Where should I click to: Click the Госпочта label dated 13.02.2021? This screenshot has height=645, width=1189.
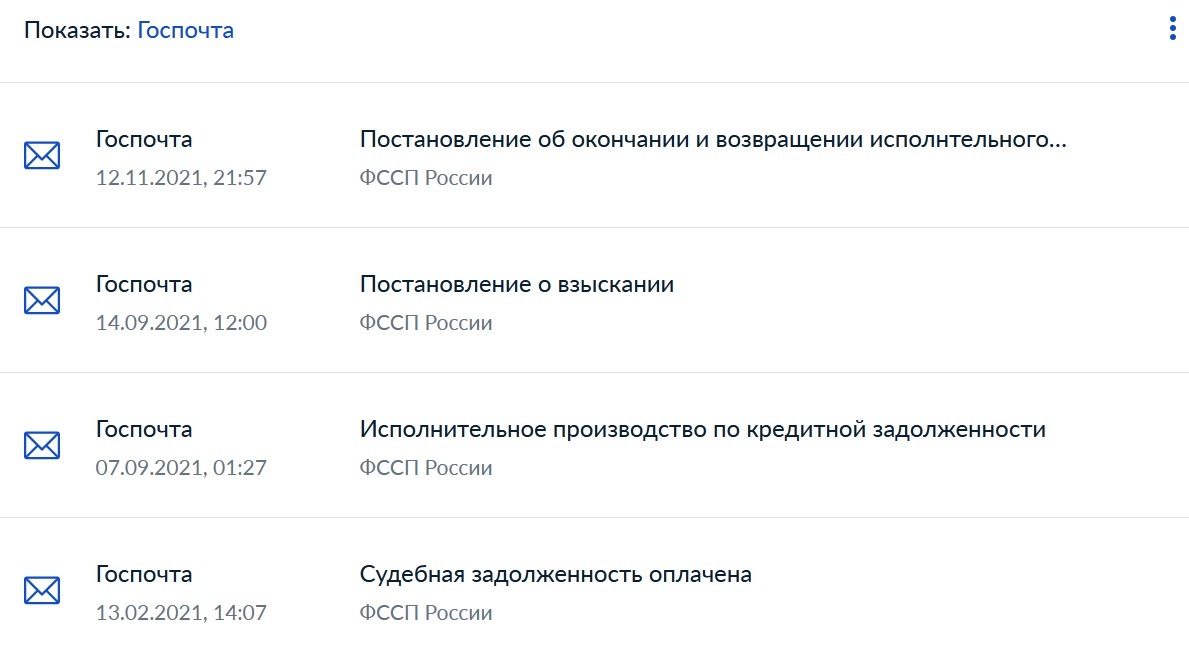(x=144, y=574)
